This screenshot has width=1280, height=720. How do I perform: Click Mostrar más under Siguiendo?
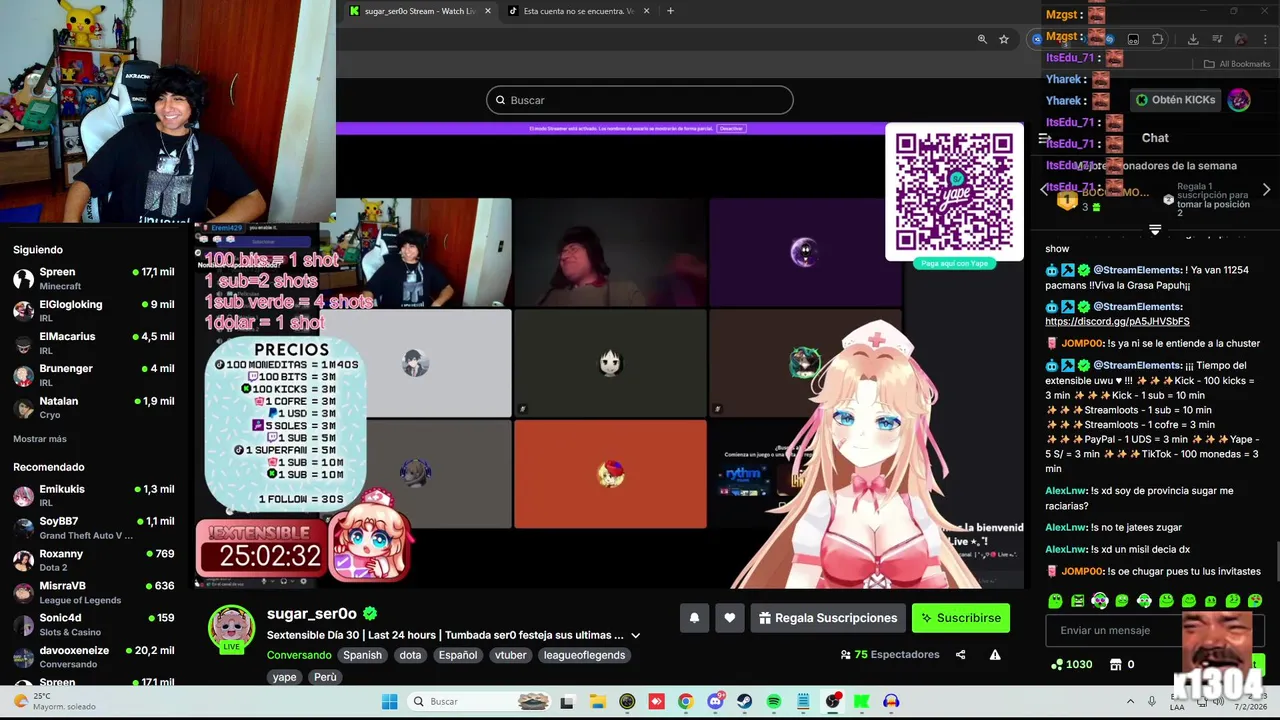coord(40,439)
